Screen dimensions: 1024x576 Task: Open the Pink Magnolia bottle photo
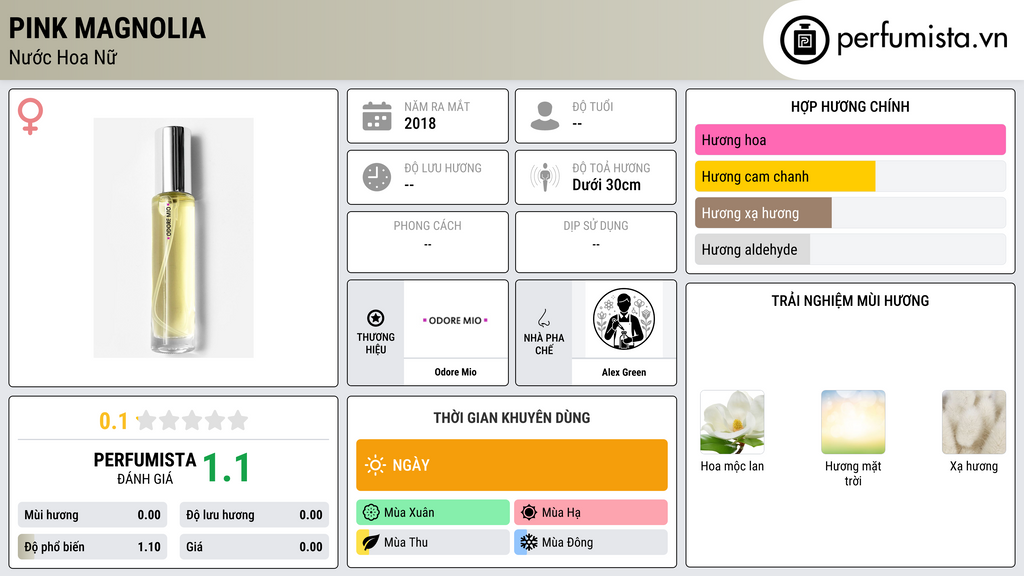click(x=173, y=238)
